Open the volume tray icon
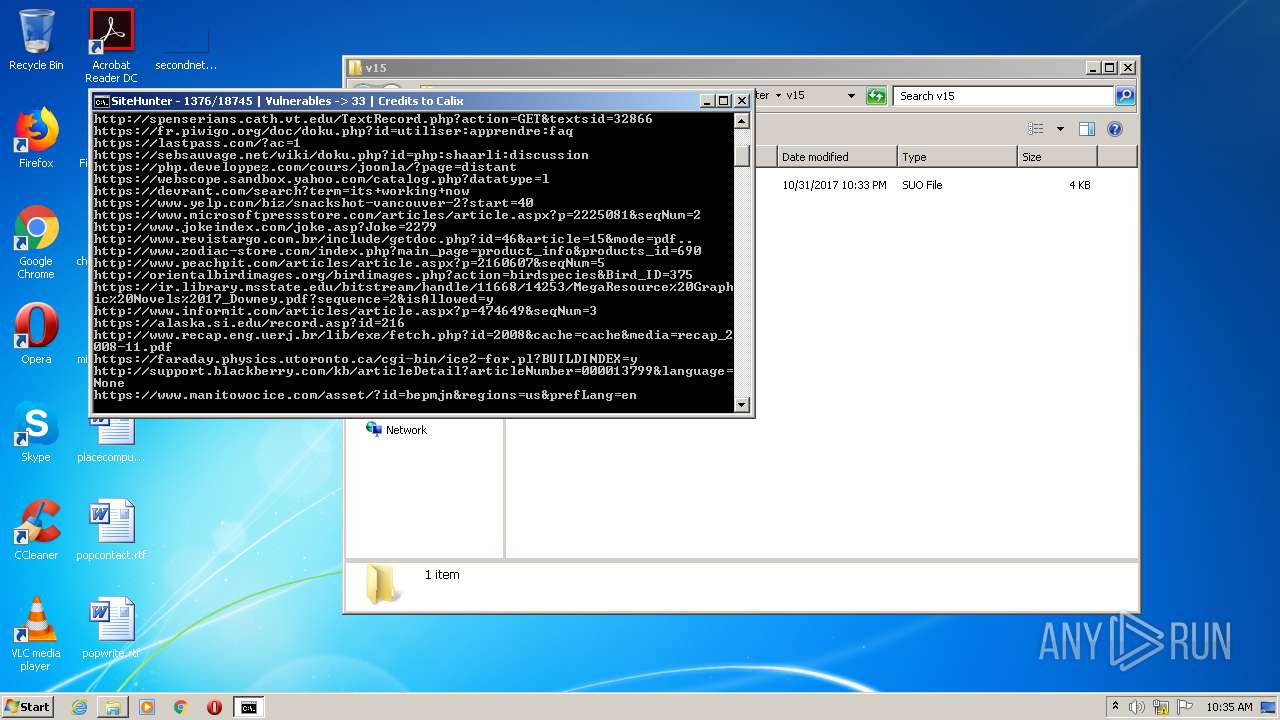 [x=1137, y=707]
